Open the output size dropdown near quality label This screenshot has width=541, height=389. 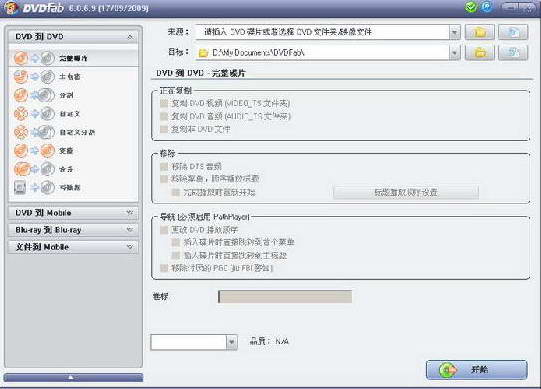click(x=232, y=342)
